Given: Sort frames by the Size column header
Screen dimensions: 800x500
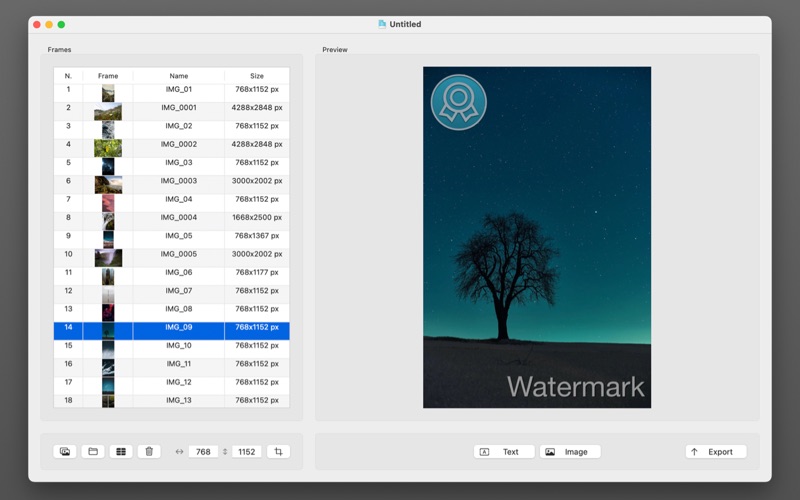Looking at the screenshot, I should [x=257, y=76].
